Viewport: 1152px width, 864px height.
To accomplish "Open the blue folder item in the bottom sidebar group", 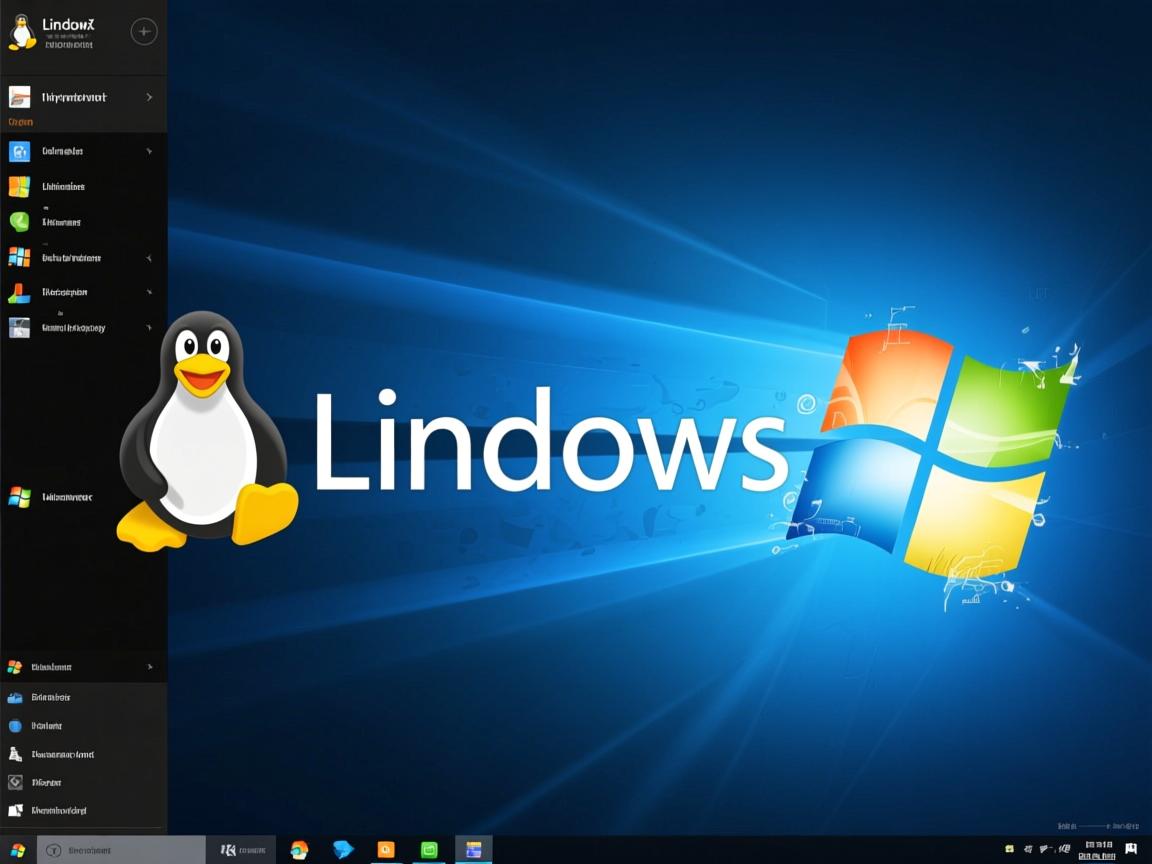I will click(x=18, y=697).
